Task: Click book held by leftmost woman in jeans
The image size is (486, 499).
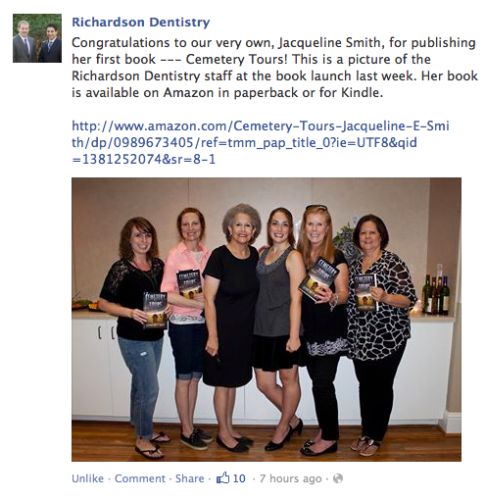Action: (x=155, y=310)
